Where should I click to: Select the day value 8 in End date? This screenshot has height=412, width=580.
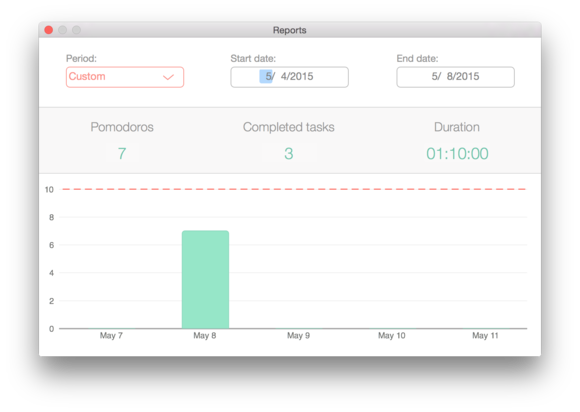click(x=450, y=77)
